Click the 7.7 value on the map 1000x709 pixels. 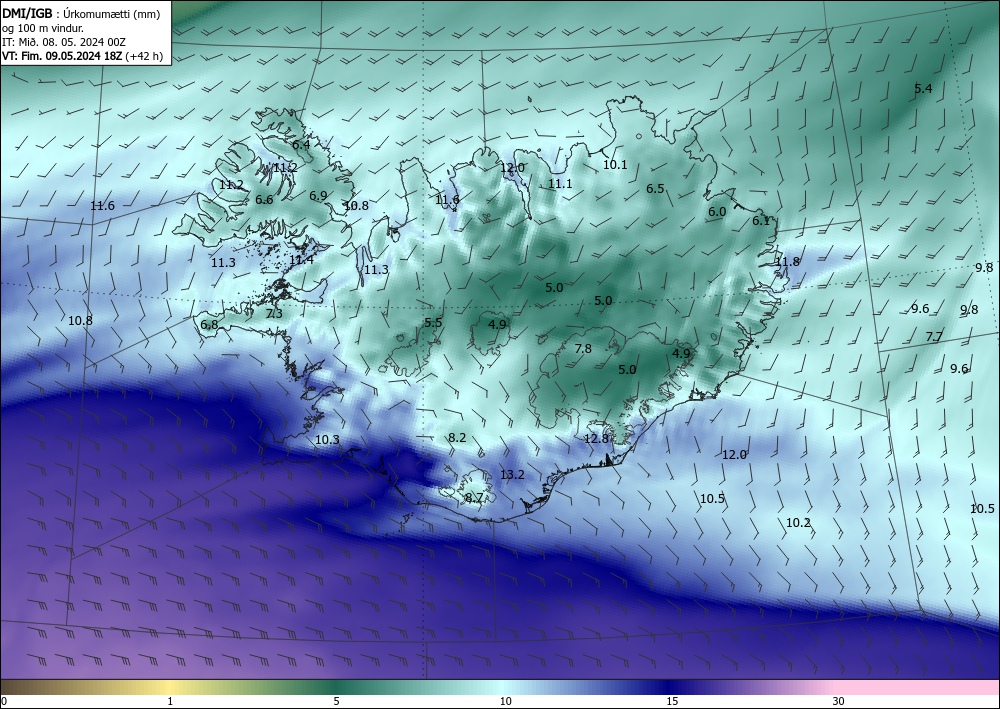point(934,336)
